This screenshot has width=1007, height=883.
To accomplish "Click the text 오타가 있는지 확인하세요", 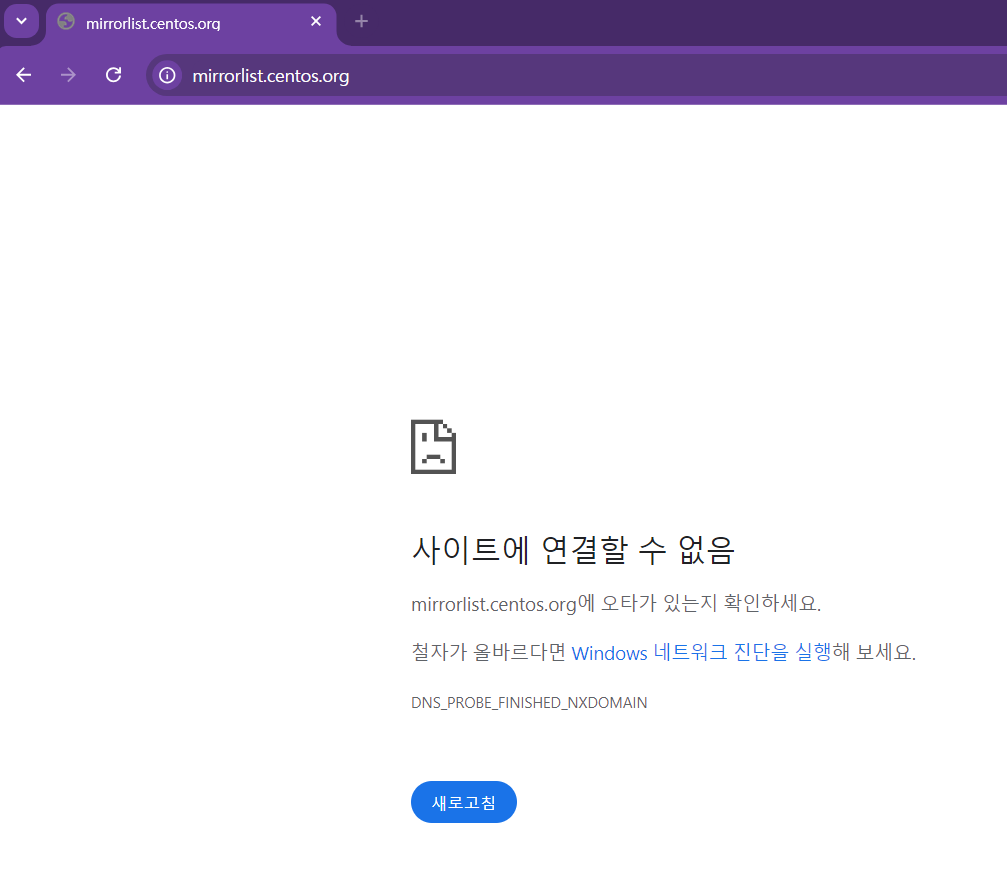I will tap(710, 603).
